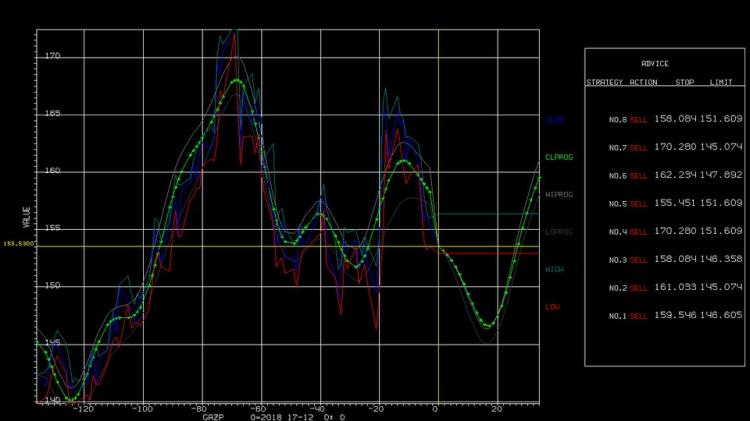Click the GAZP ticker label below chart
The height and width of the screenshot is (421, 750).
[213, 417]
